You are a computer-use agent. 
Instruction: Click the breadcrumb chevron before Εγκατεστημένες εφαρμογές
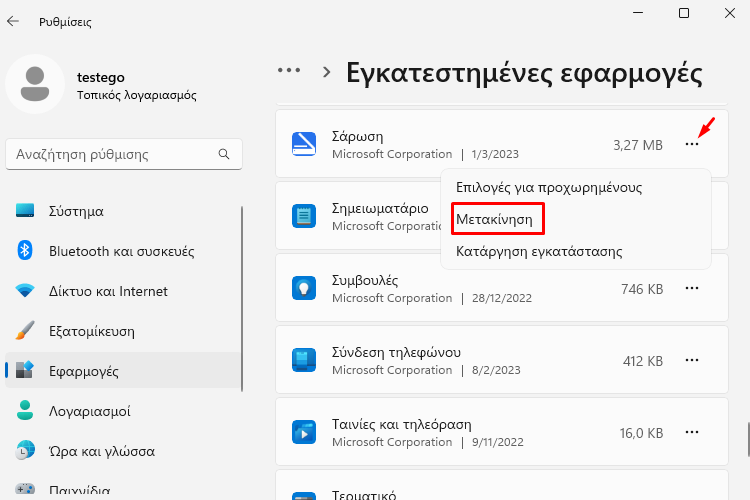click(x=327, y=72)
